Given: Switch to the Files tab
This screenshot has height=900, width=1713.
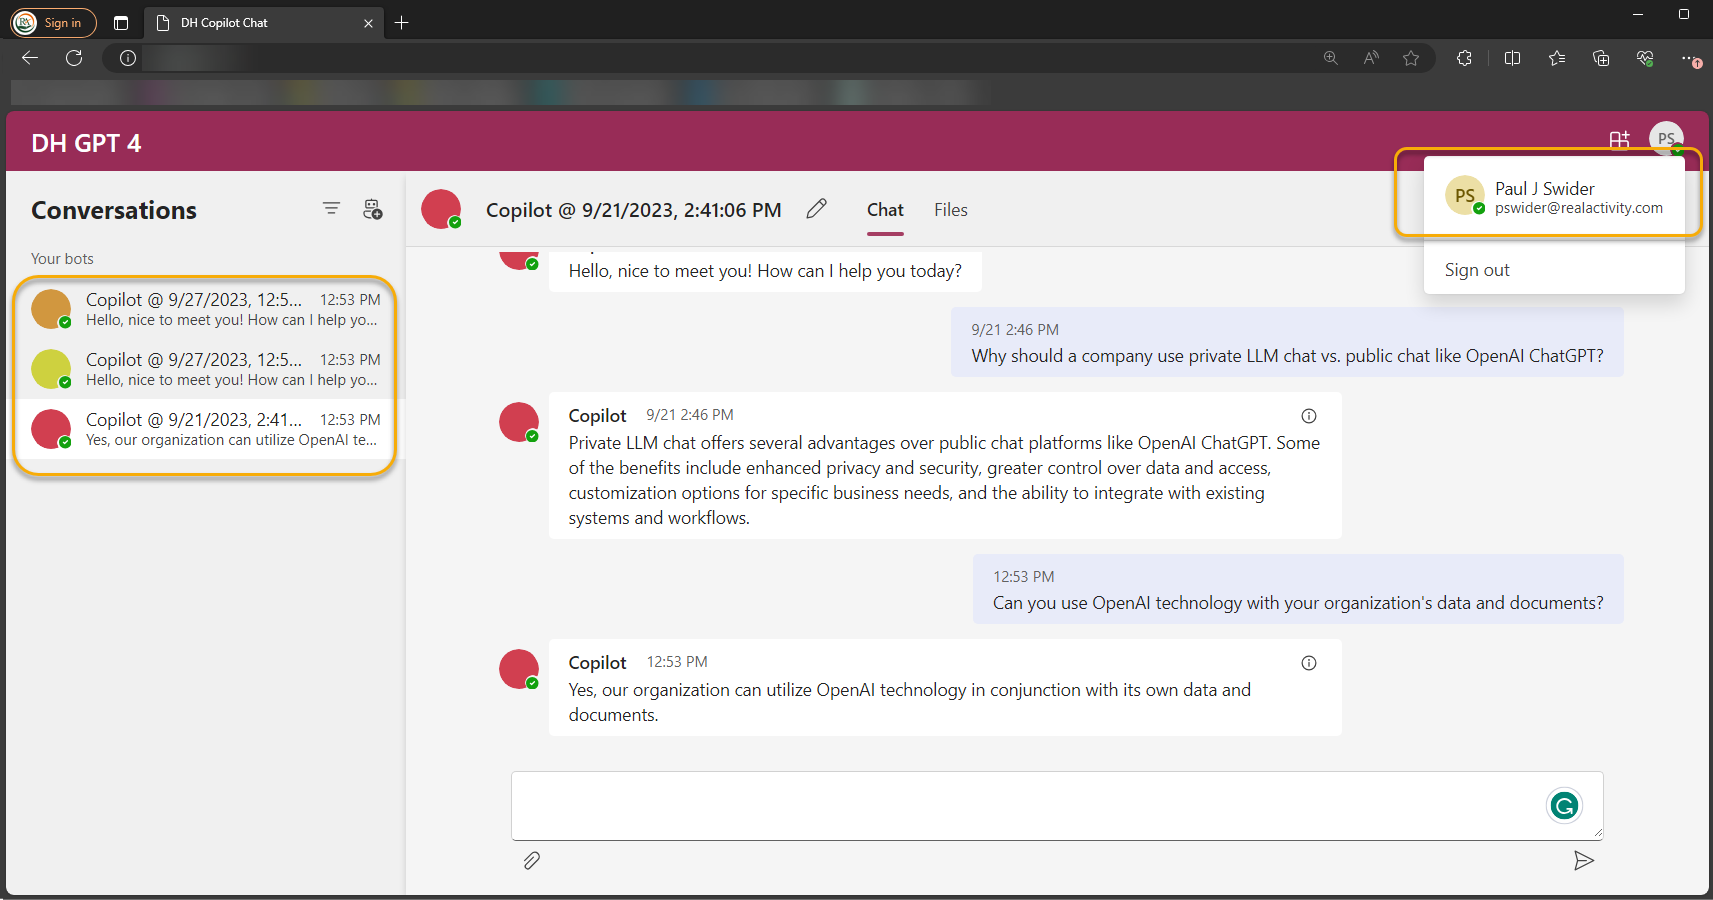Looking at the screenshot, I should coord(951,210).
